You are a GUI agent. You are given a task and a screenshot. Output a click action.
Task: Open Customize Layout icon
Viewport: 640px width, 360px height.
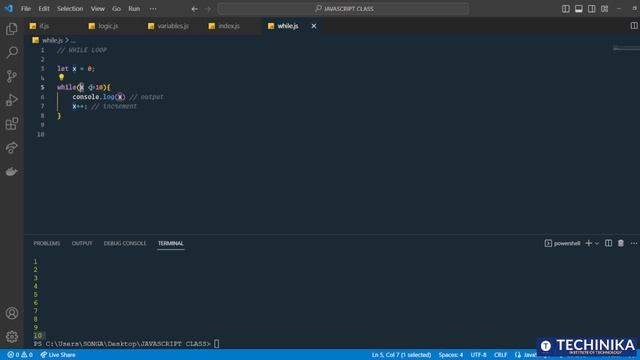tap(604, 9)
